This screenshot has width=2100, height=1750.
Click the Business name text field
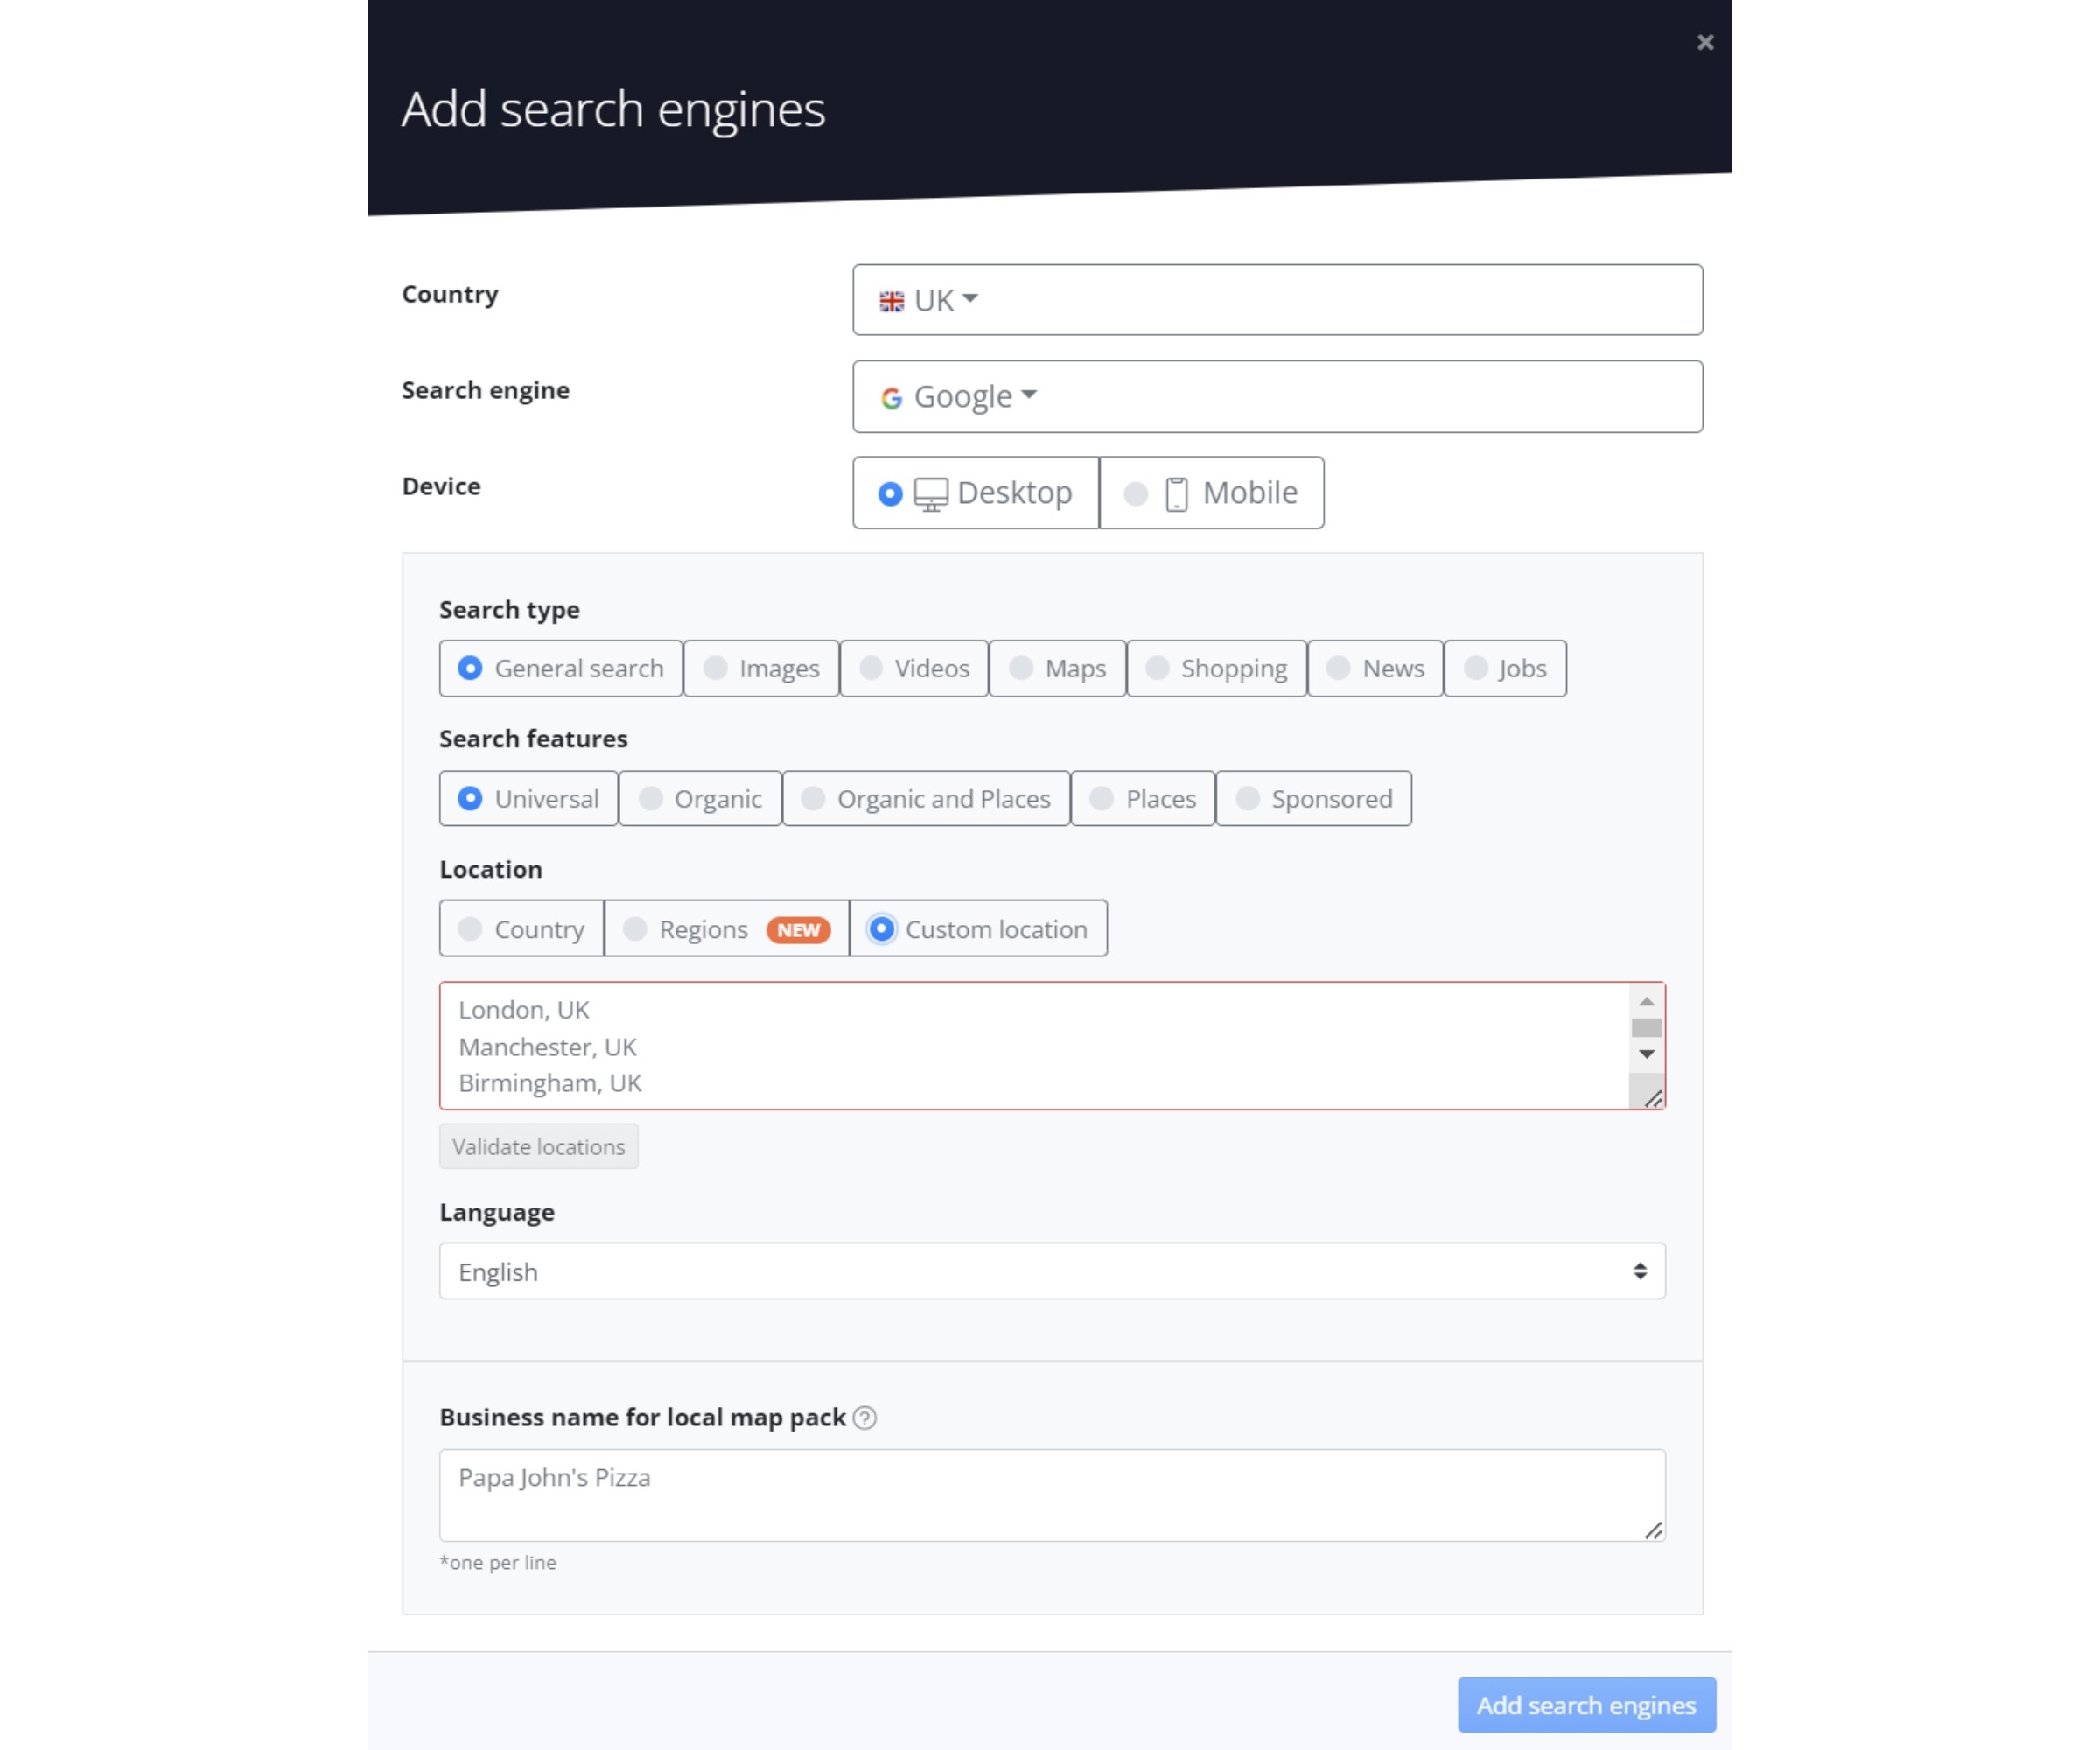tap(1052, 1494)
